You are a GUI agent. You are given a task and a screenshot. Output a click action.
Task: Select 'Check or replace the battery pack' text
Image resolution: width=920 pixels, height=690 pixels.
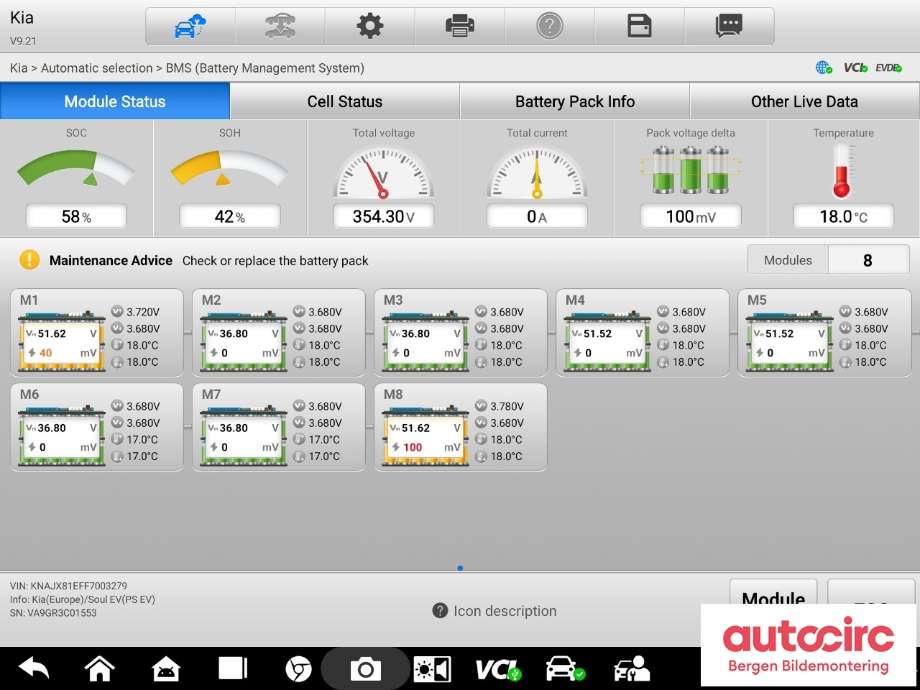tap(275, 261)
